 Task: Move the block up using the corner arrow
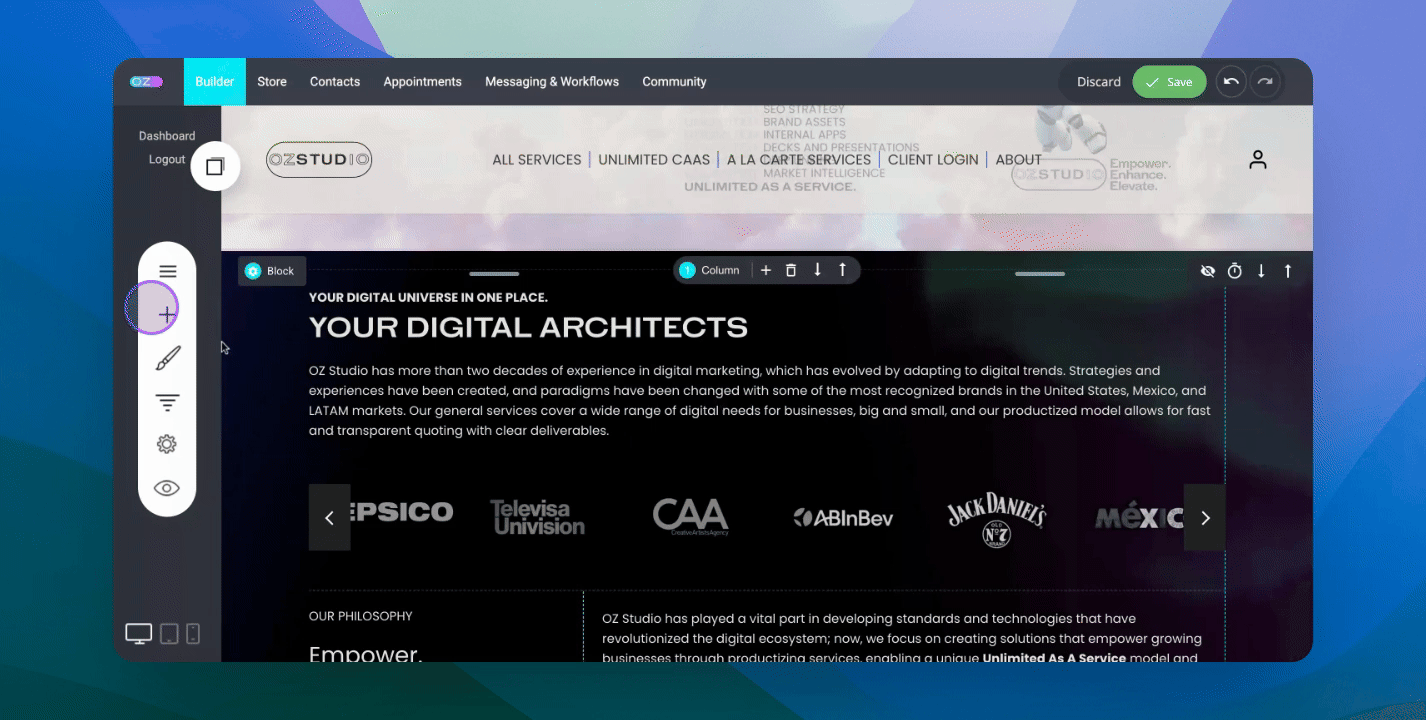(1288, 271)
